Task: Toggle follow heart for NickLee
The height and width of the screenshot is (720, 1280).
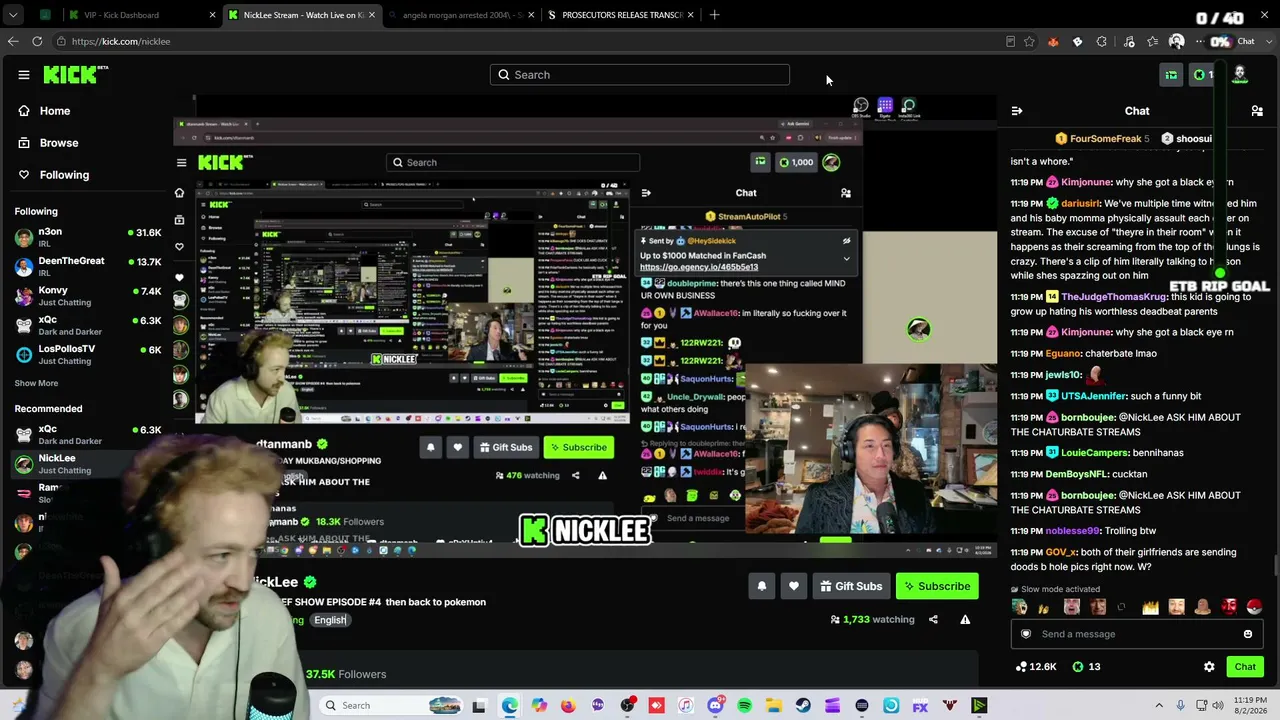Action: (794, 587)
